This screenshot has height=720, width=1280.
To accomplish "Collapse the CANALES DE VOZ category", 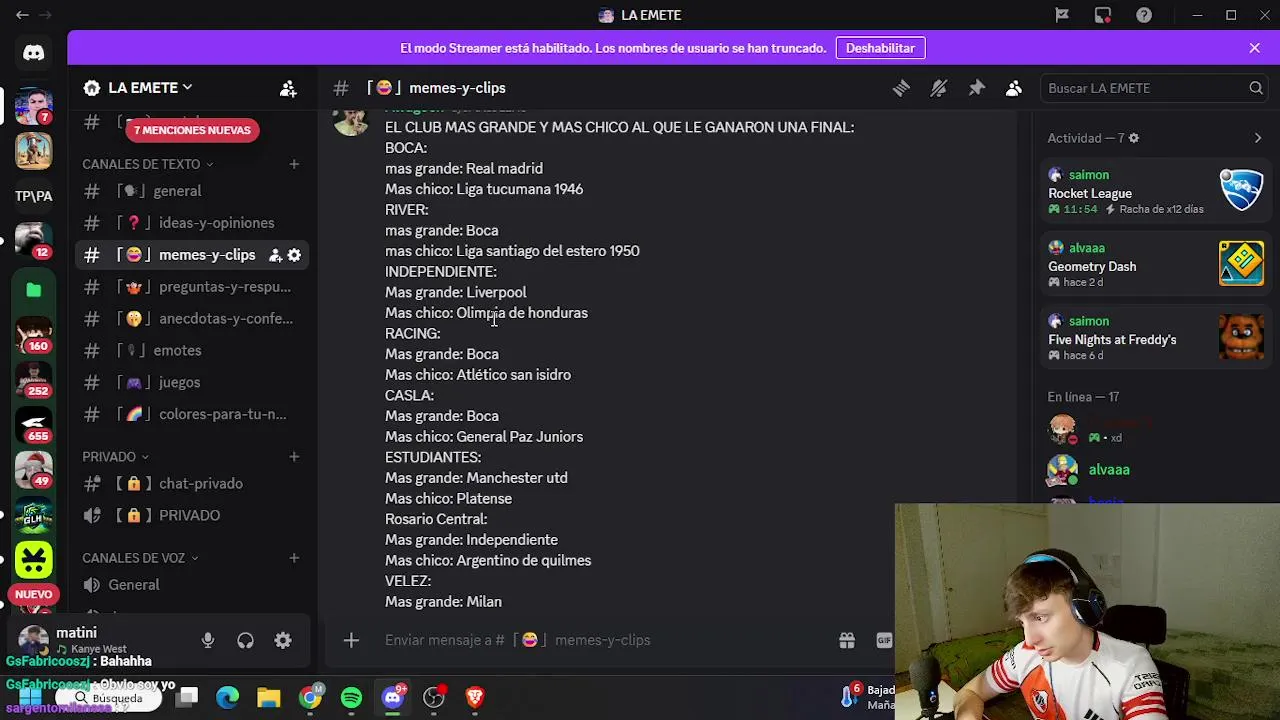I will point(140,558).
